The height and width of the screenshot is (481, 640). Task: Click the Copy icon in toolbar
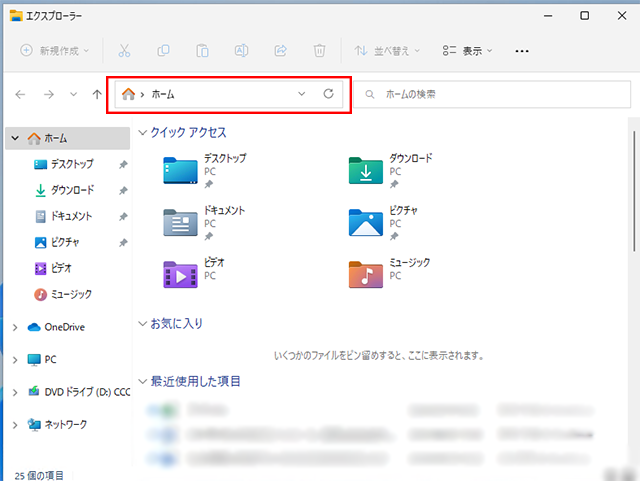[x=163, y=51]
